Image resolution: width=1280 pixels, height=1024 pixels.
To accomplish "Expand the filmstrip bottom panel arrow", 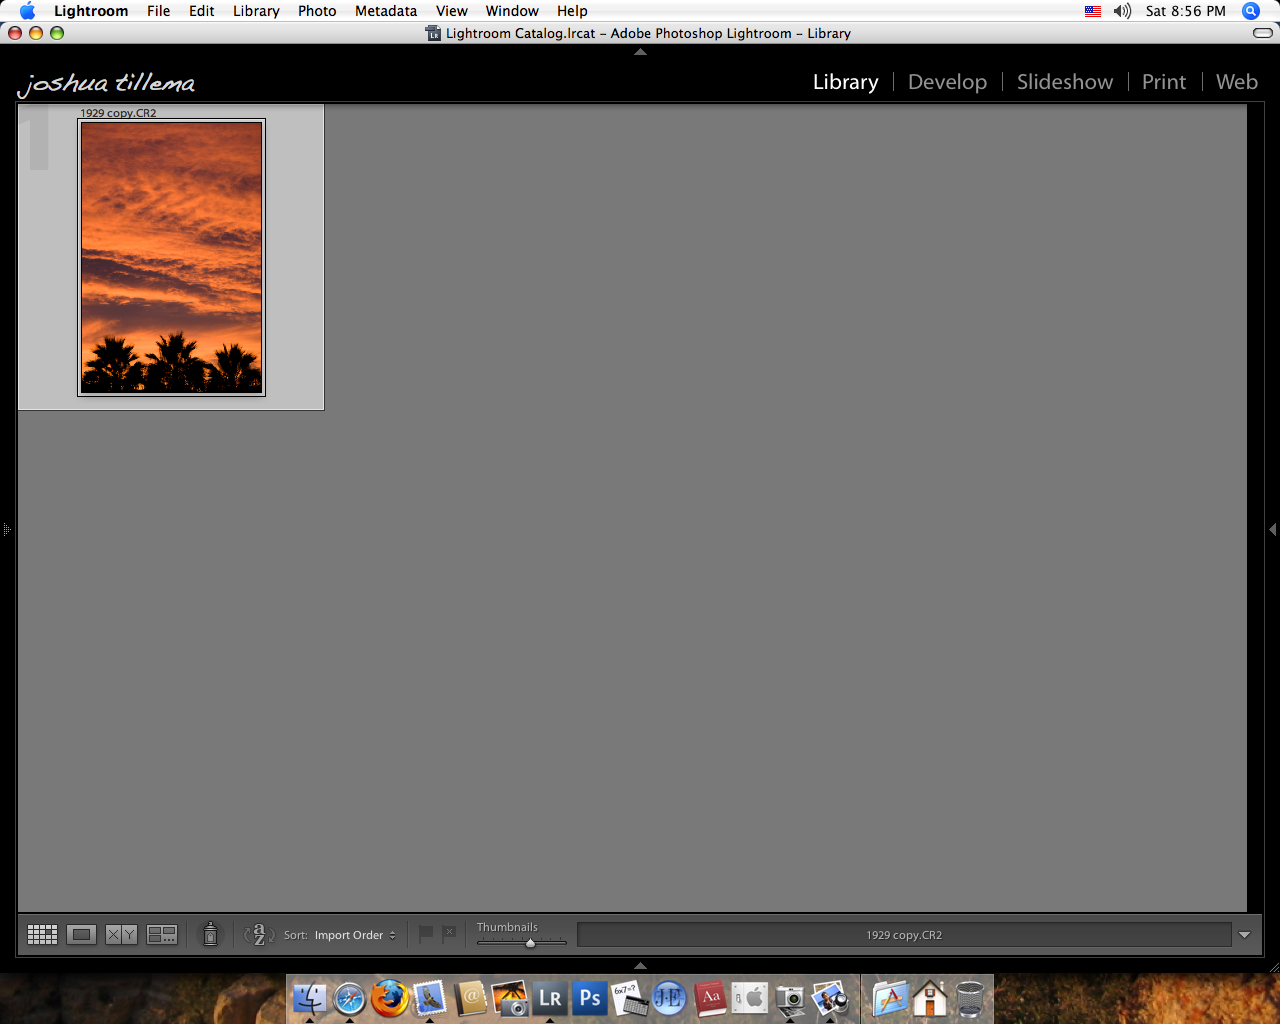I will (x=640, y=965).
